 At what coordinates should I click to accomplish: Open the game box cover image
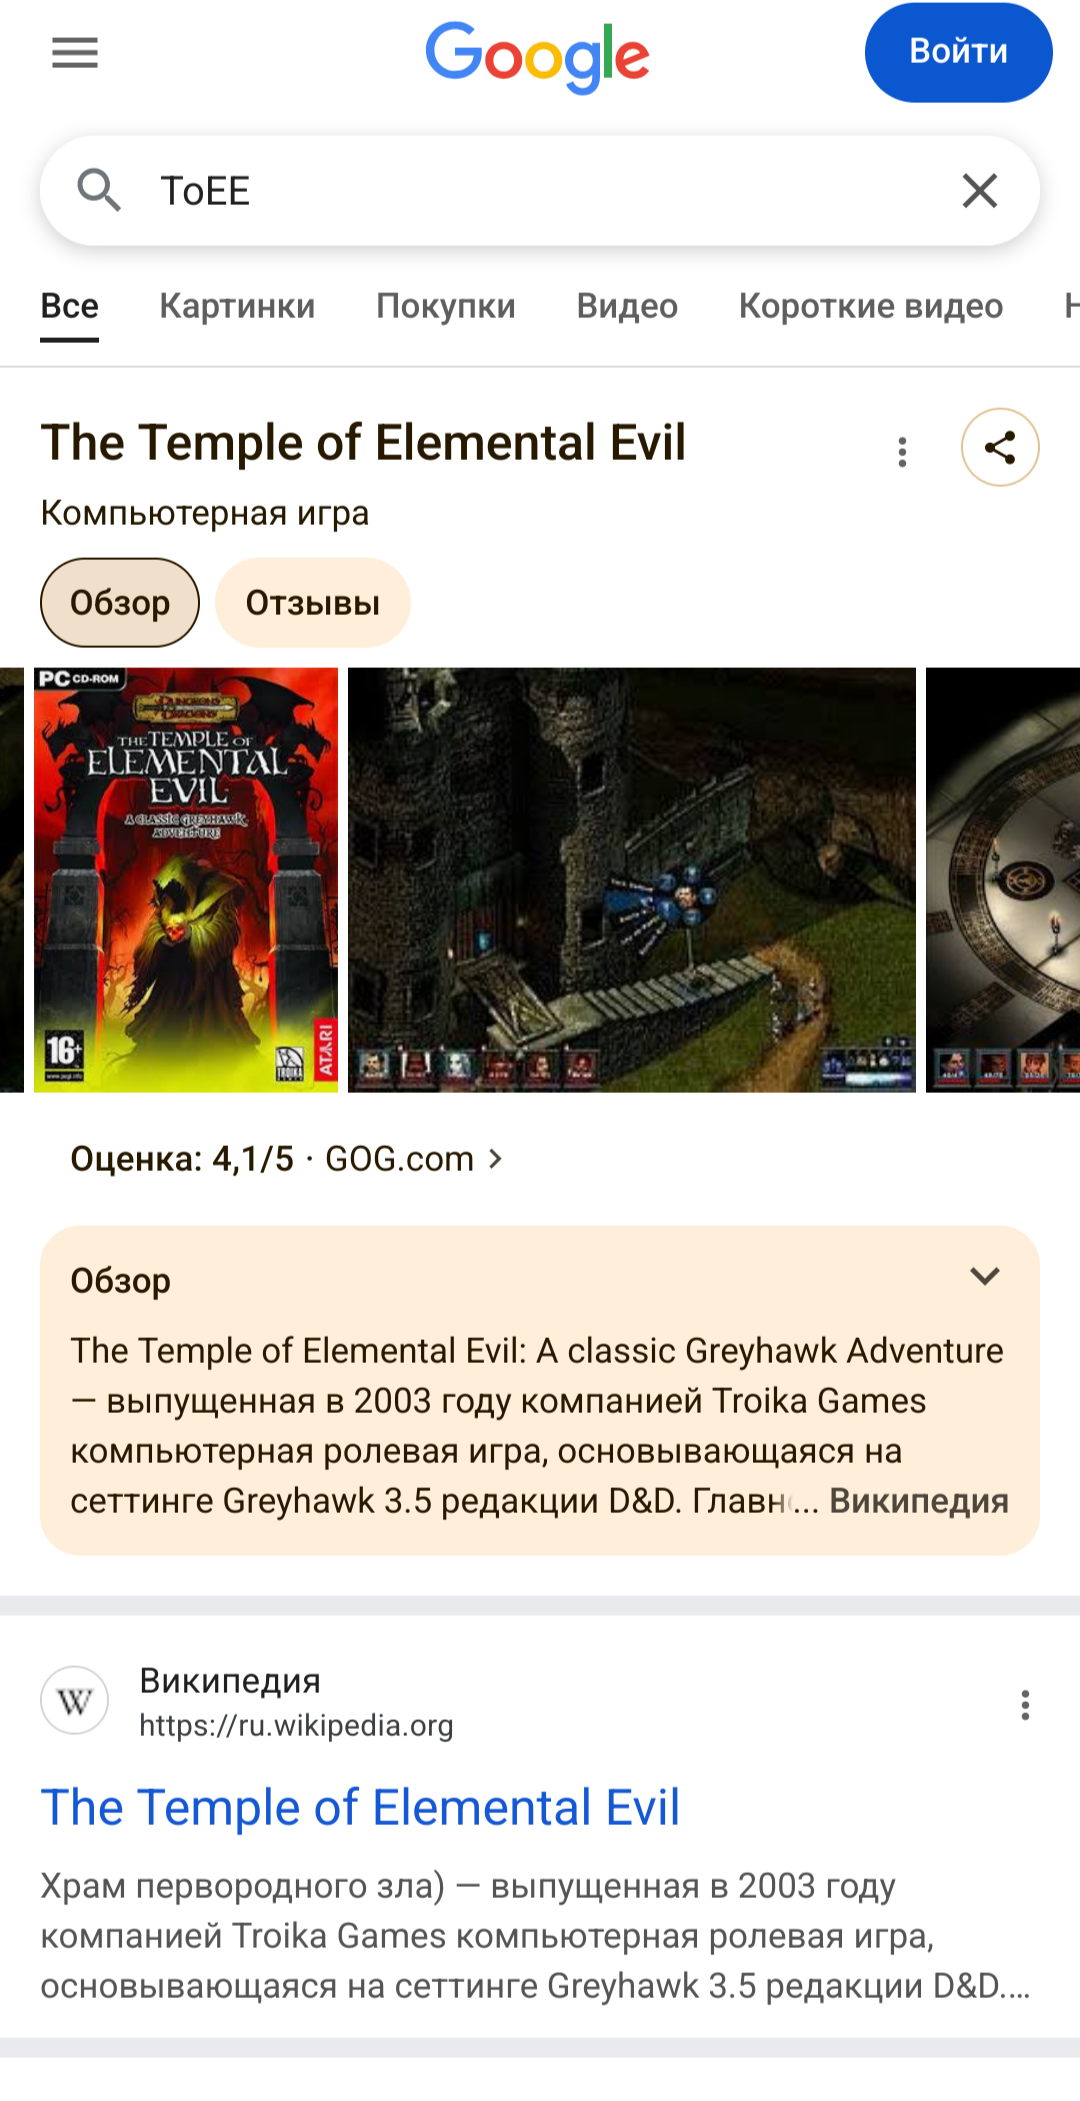(x=186, y=880)
